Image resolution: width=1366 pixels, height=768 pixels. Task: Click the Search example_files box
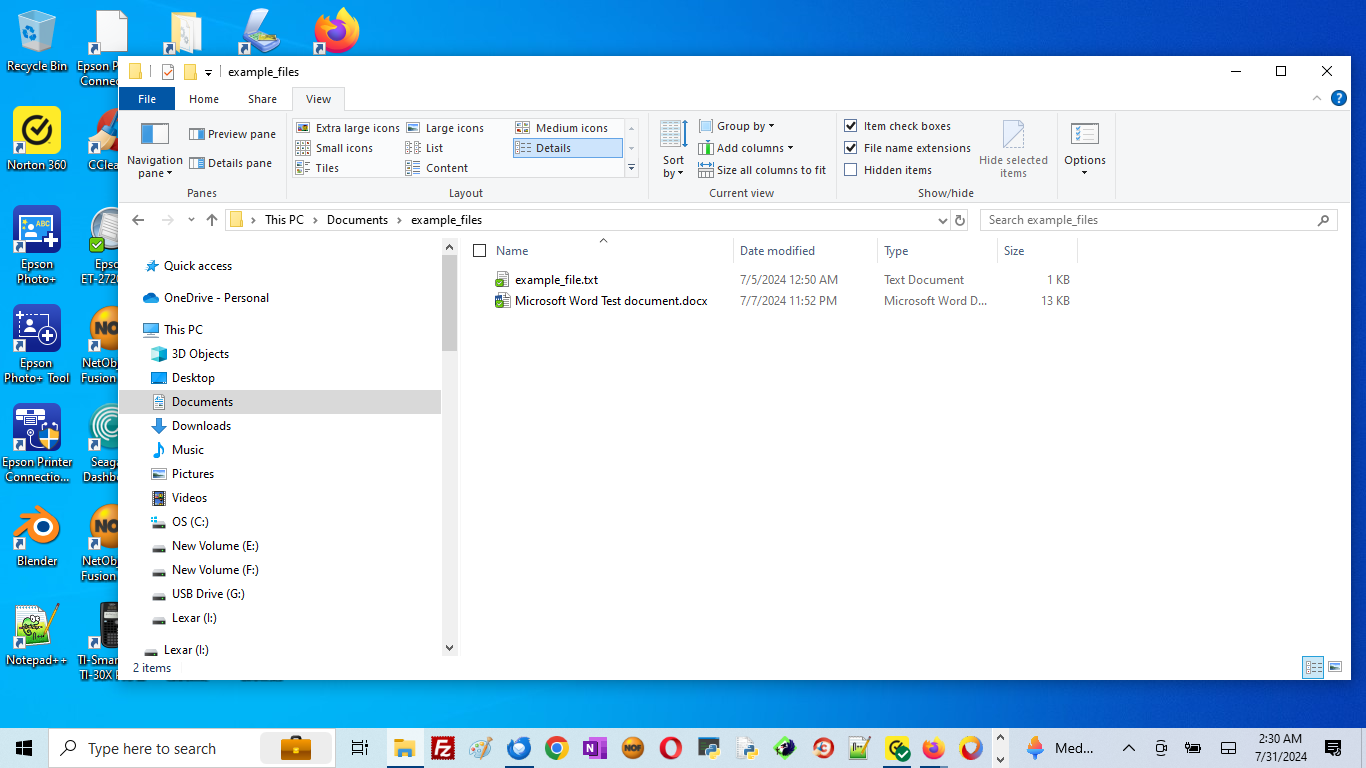tap(1150, 220)
